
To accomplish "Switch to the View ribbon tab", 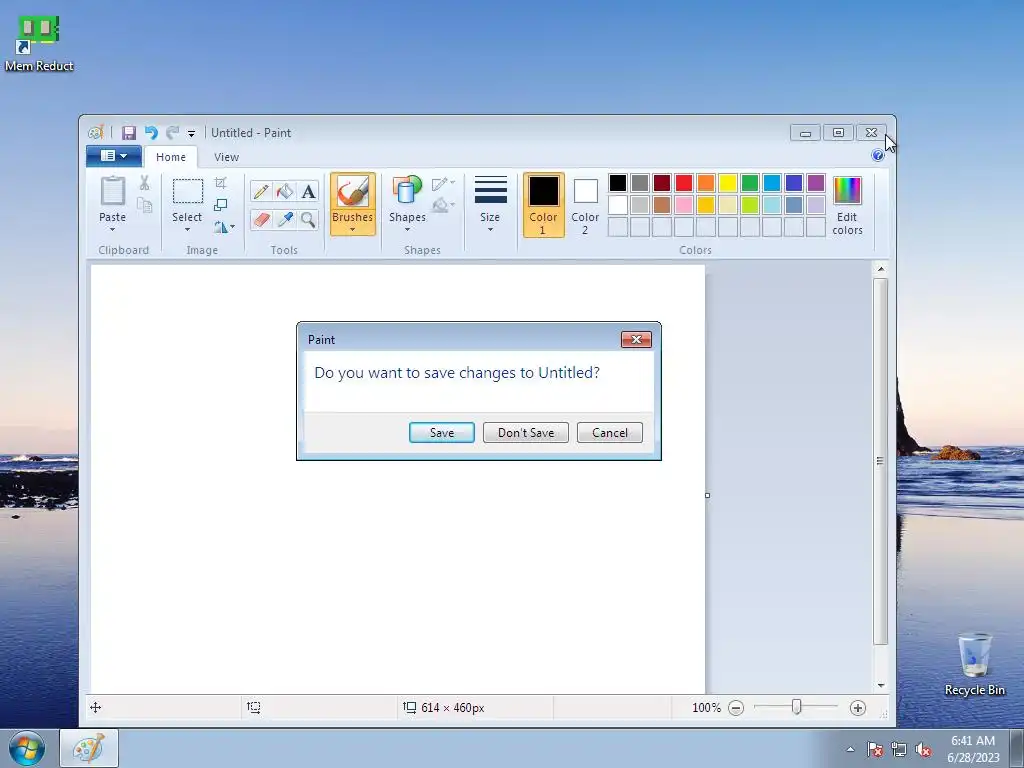I will click(227, 157).
